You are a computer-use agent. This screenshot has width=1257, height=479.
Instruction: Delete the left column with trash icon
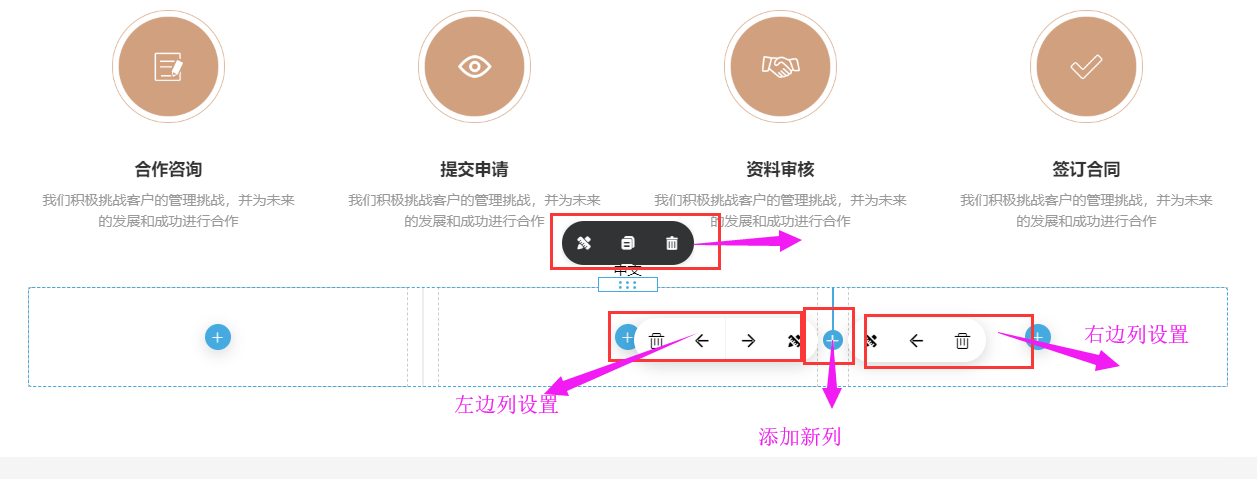[656, 341]
